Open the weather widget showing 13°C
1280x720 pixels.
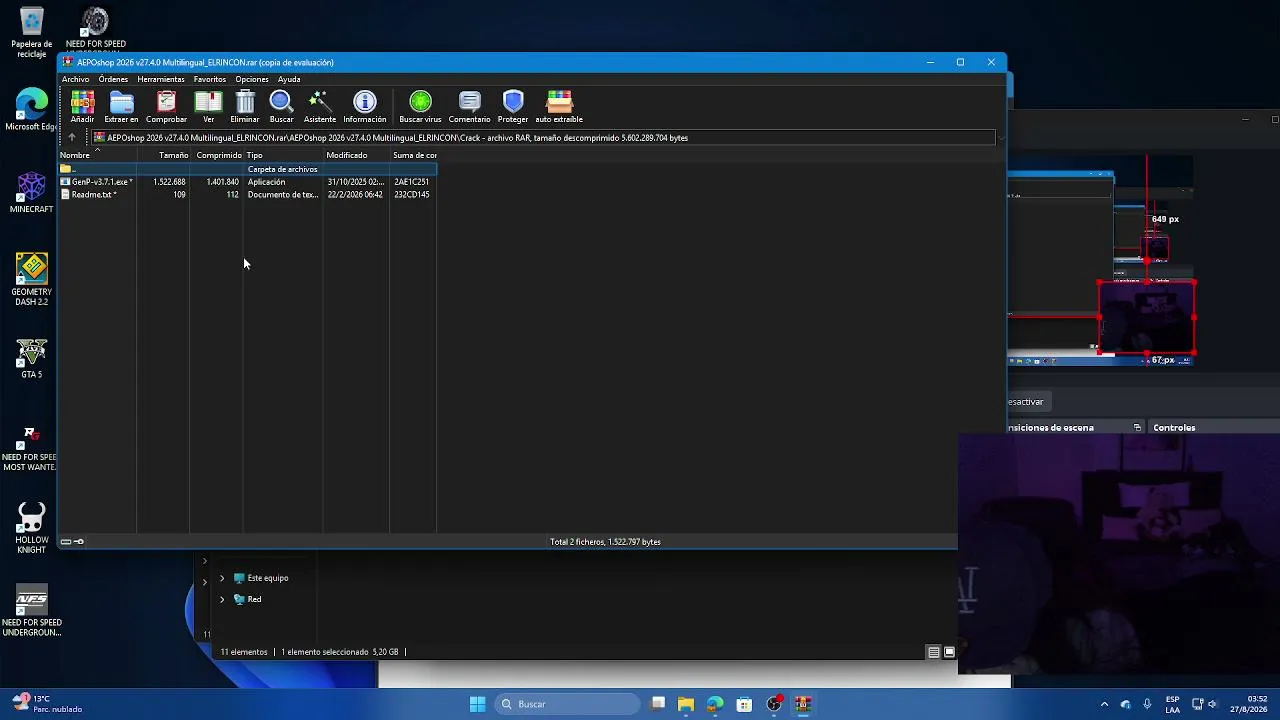coord(48,704)
